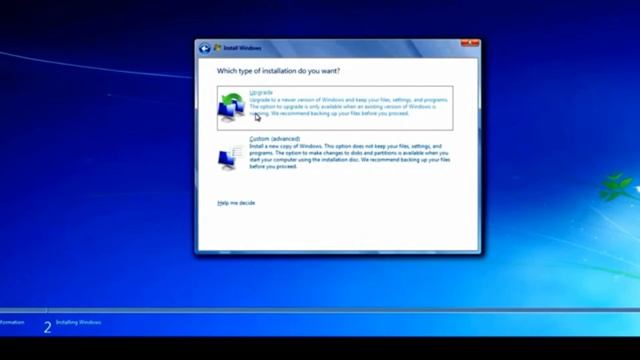Click the step 2 Installing Windows label
The image size is (640, 360).
click(78, 322)
